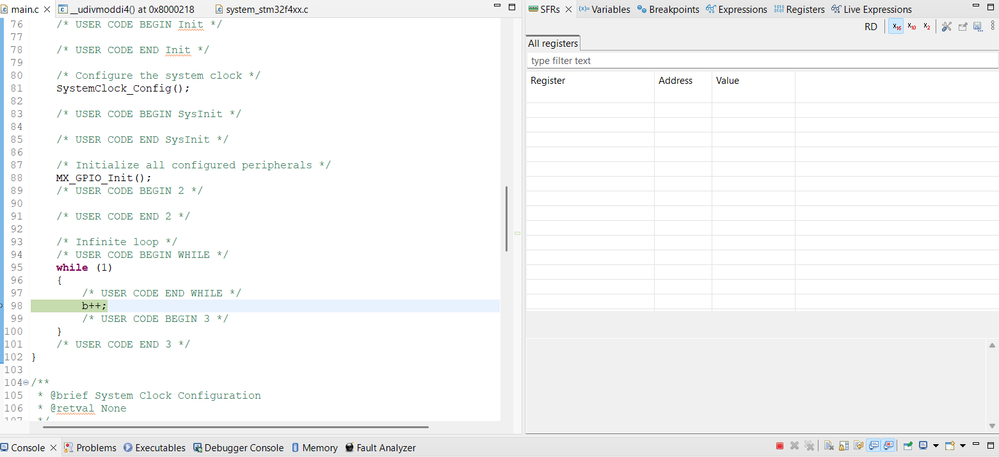Switch to the Variables tab
This screenshot has height=457, width=999.
tap(605, 10)
